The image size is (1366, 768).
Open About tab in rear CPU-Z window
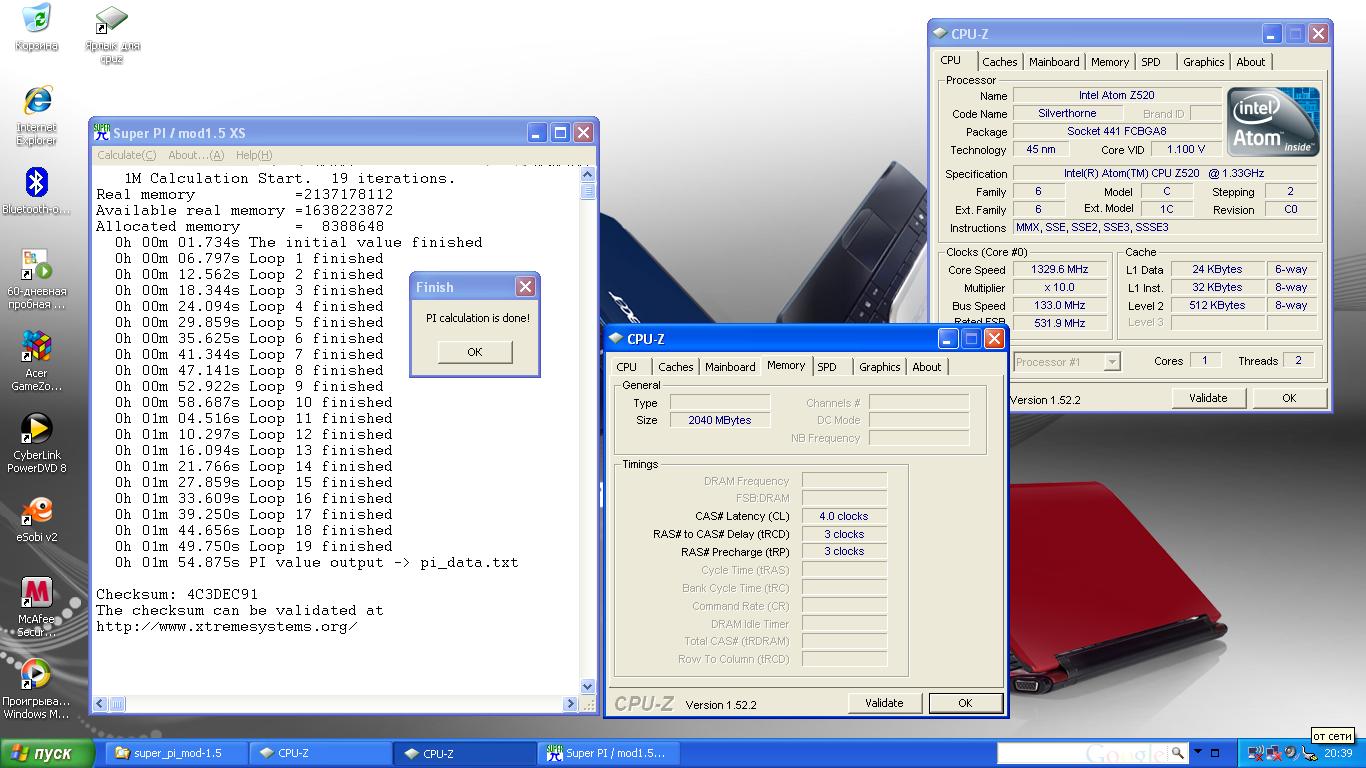(x=1251, y=62)
